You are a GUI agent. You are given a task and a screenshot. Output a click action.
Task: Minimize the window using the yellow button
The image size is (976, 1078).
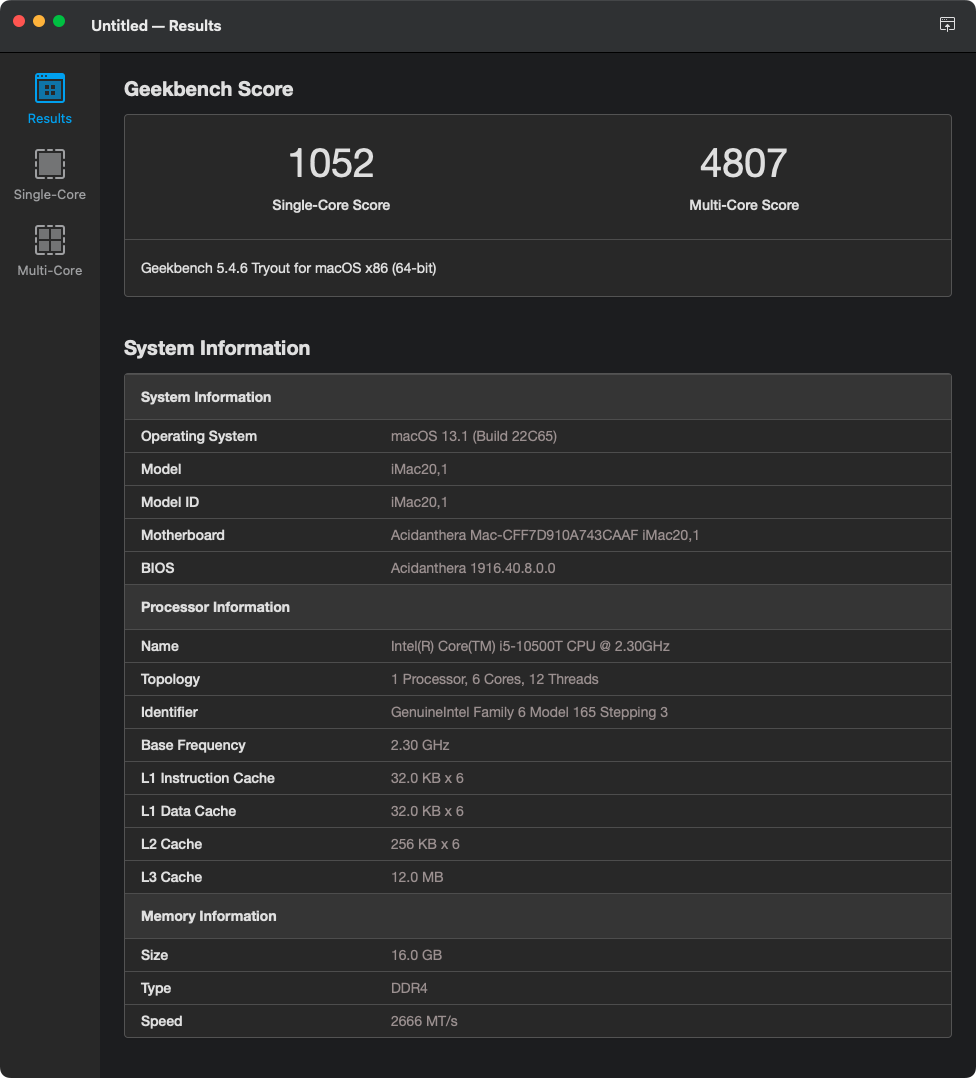pos(39,21)
